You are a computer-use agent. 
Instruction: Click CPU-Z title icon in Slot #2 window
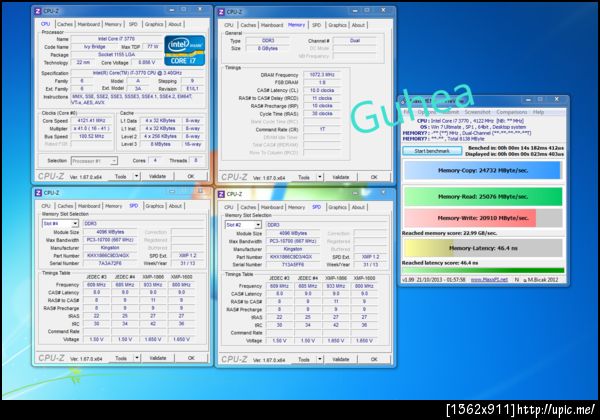point(221,194)
